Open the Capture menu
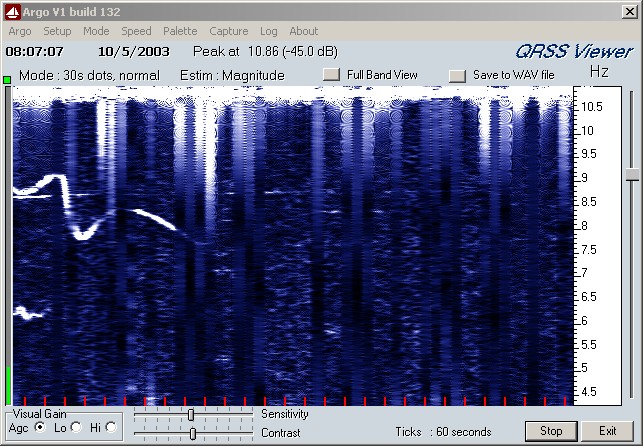The width and height of the screenshot is (643, 446). click(228, 31)
